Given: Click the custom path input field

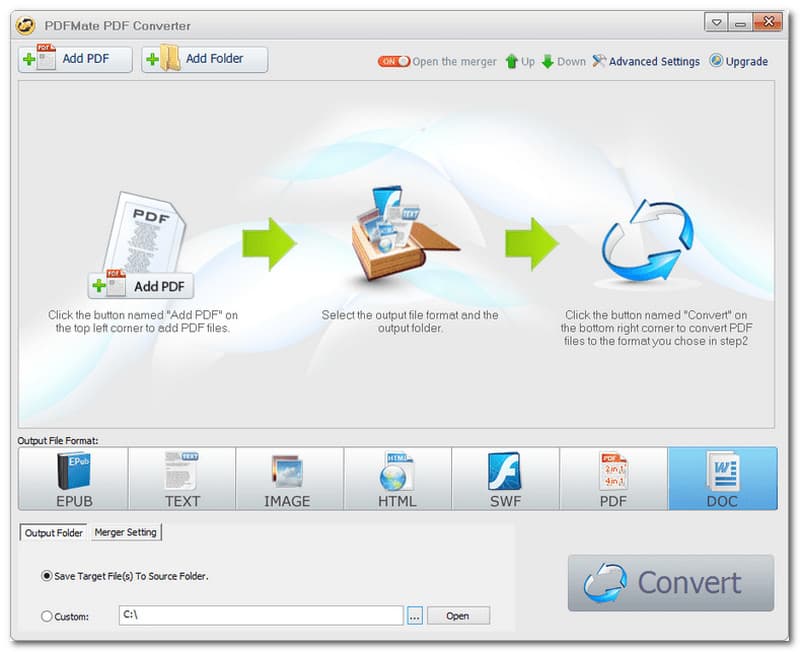Looking at the screenshot, I should pos(261,615).
